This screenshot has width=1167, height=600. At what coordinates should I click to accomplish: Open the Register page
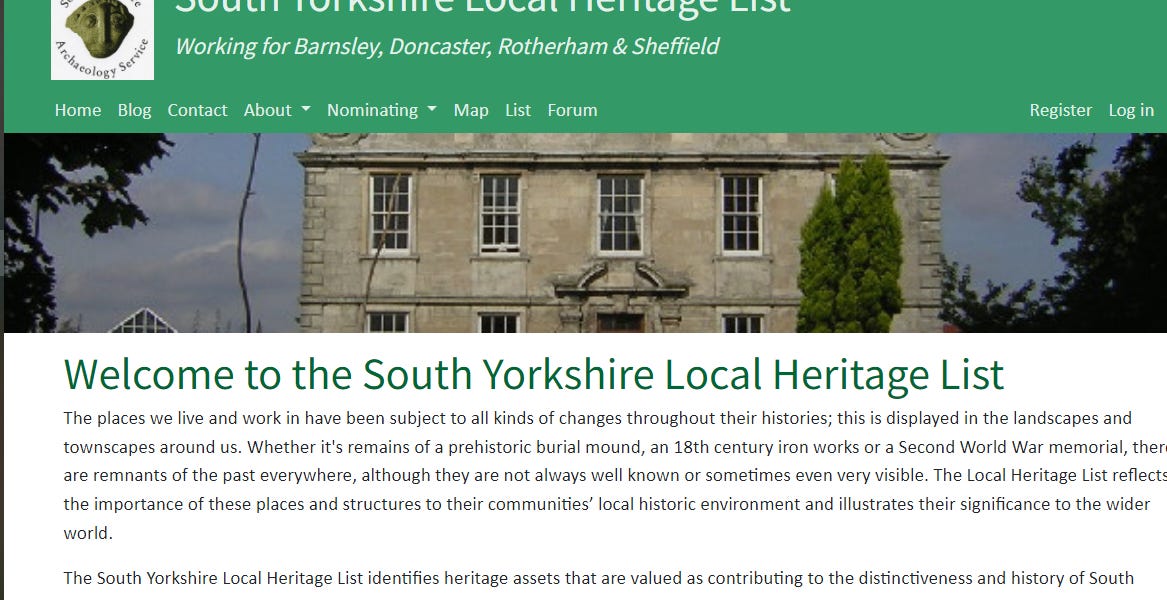(1061, 110)
